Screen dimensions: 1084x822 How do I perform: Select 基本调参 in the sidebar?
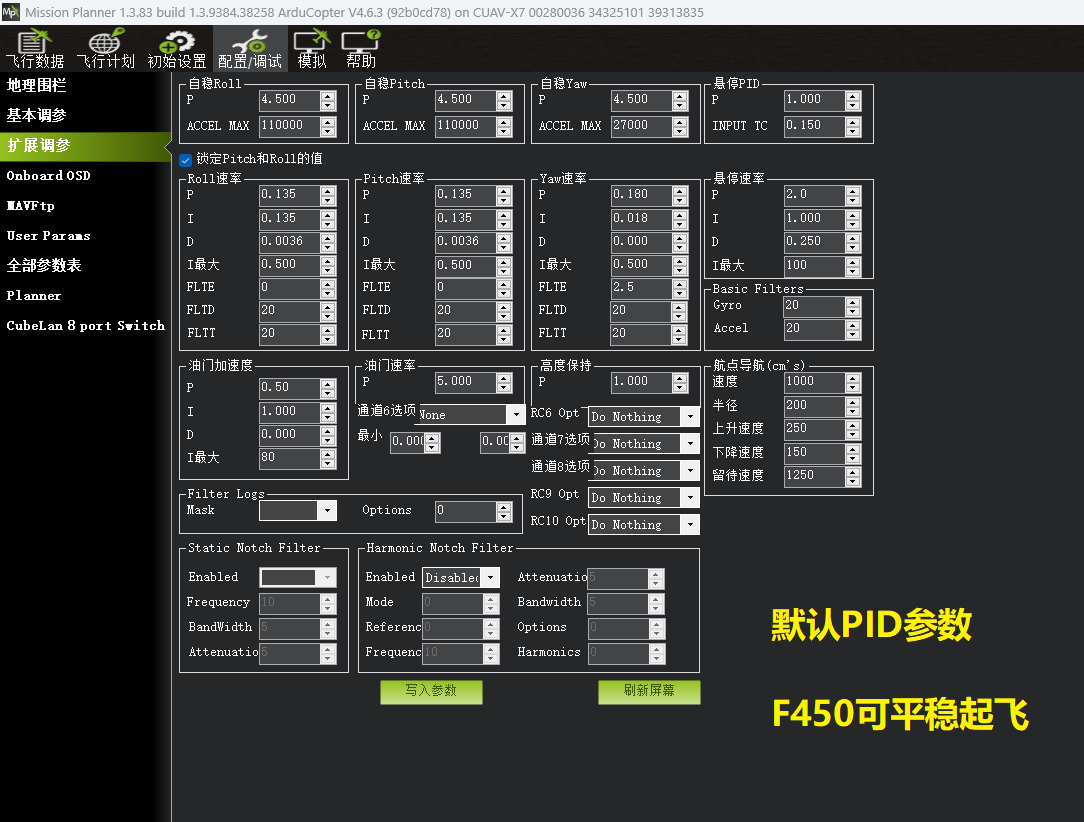tap(37, 116)
